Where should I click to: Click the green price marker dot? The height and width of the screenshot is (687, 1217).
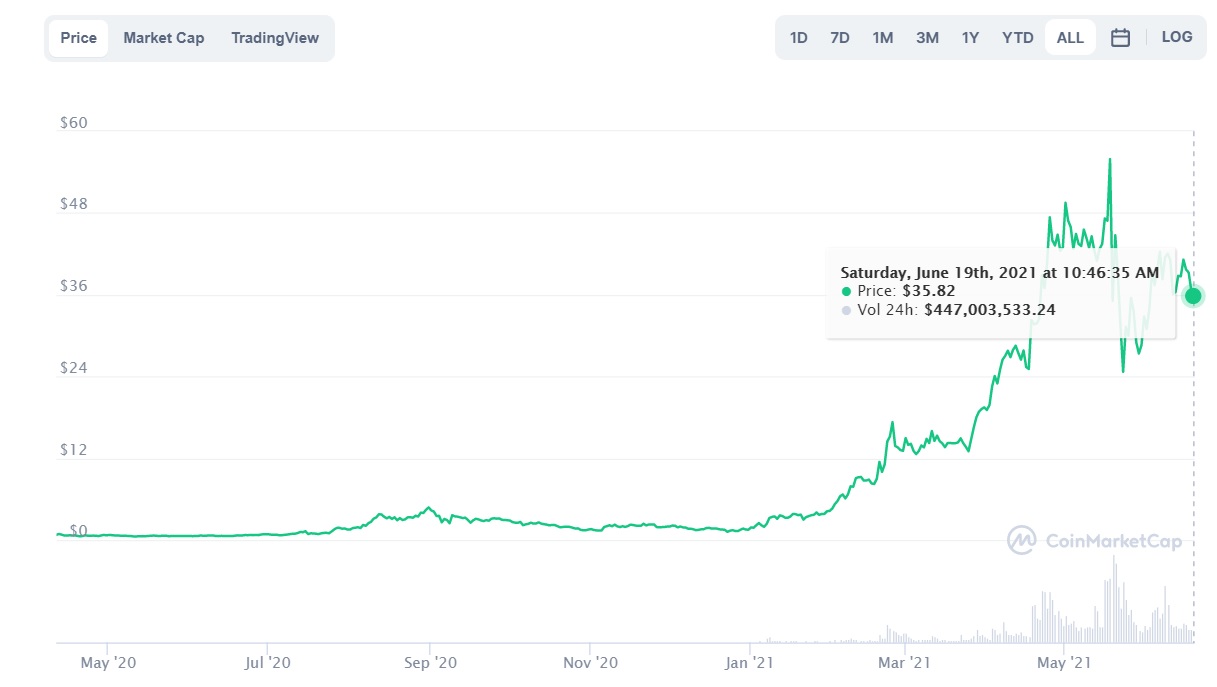point(1193,295)
